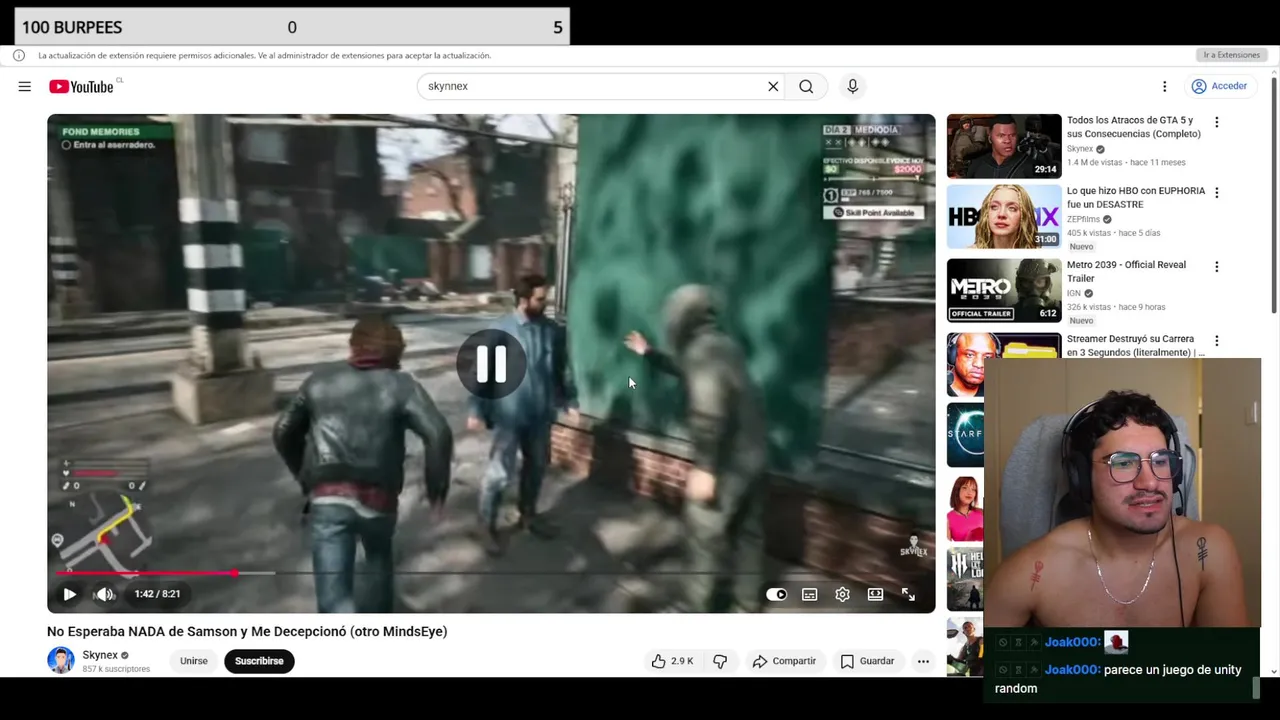The width and height of the screenshot is (1280, 720).
Task: Click the 100 BURPEES overlay label
Action: 72,27
